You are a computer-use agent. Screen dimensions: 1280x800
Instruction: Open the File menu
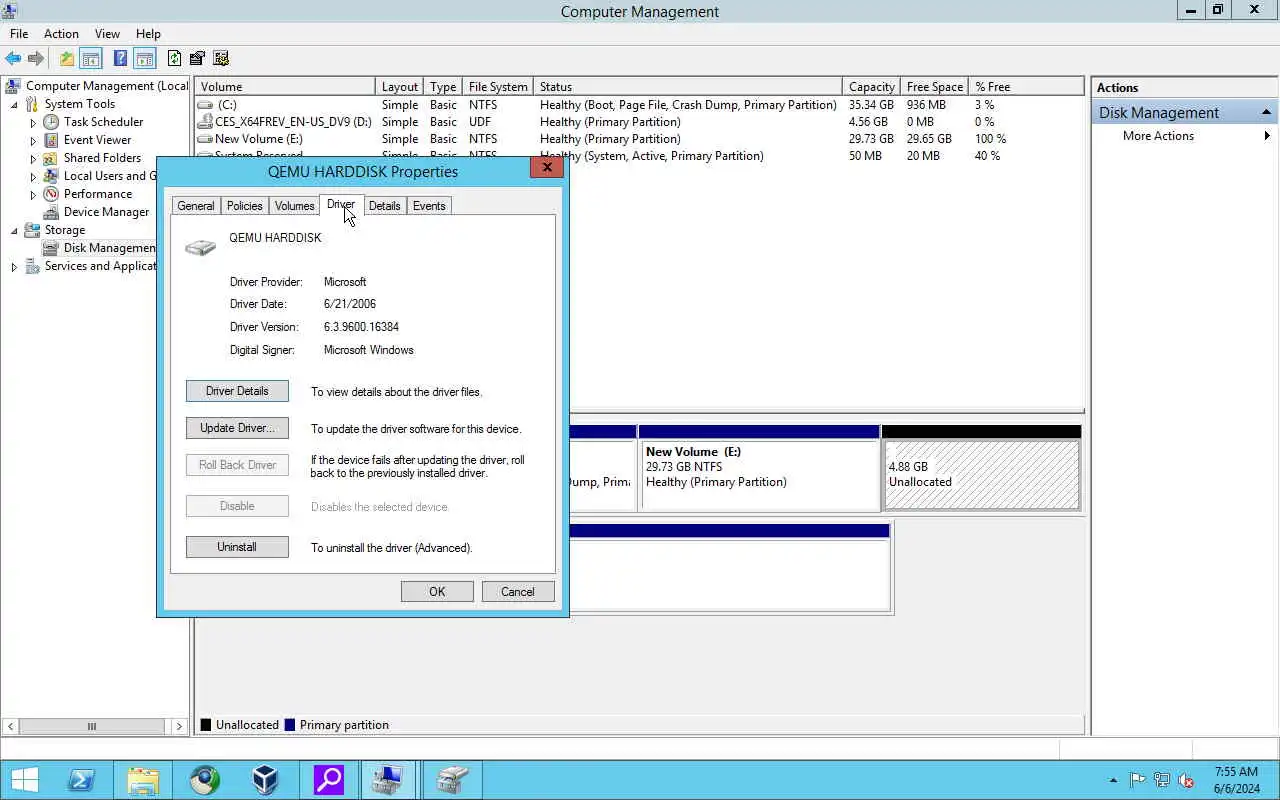[19, 34]
